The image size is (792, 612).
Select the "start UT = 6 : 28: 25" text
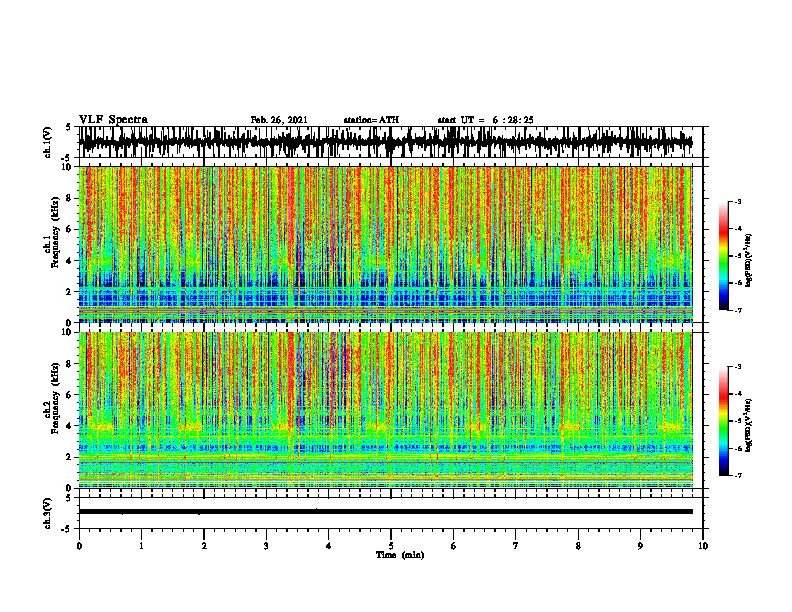point(485,120)
